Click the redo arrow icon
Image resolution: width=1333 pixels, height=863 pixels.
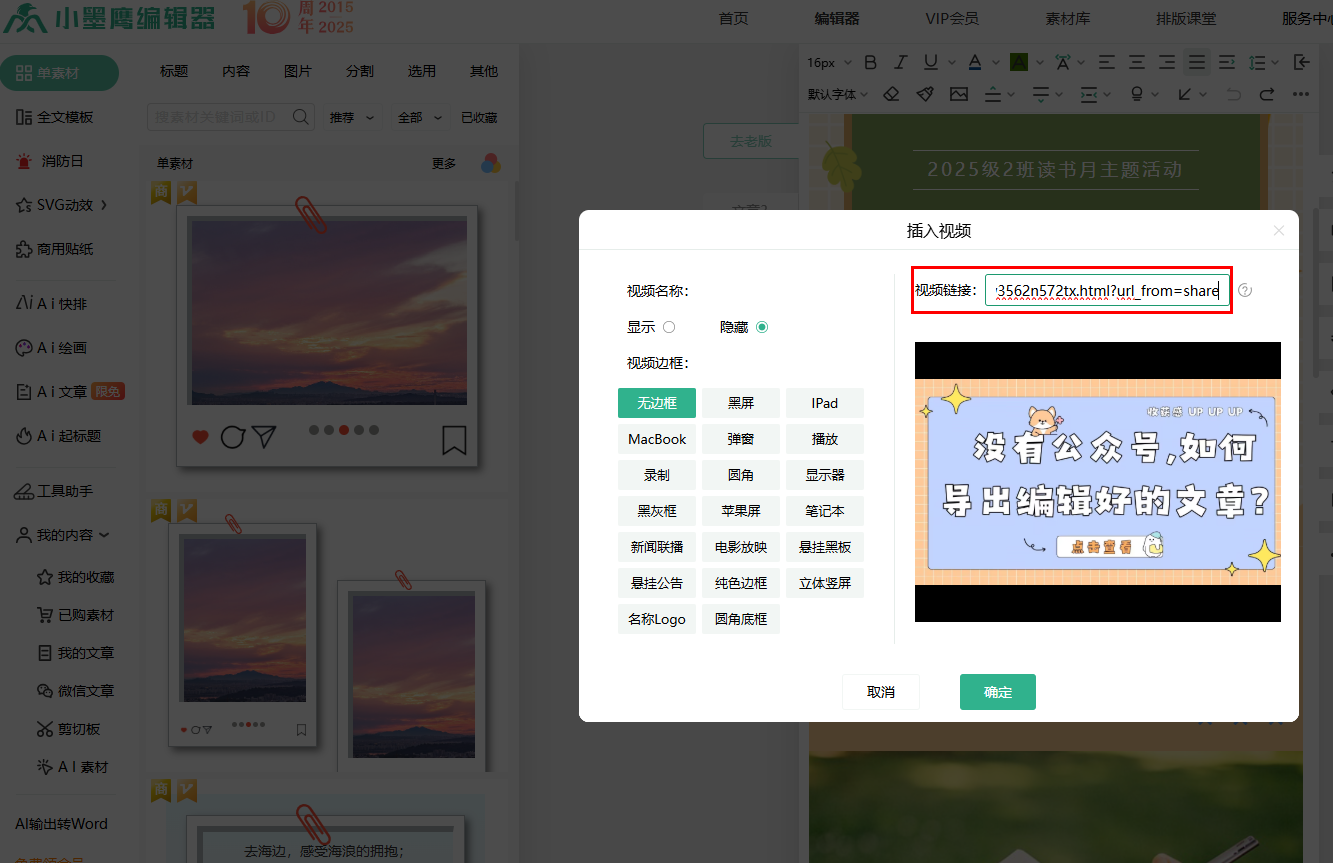(1267, 94)
